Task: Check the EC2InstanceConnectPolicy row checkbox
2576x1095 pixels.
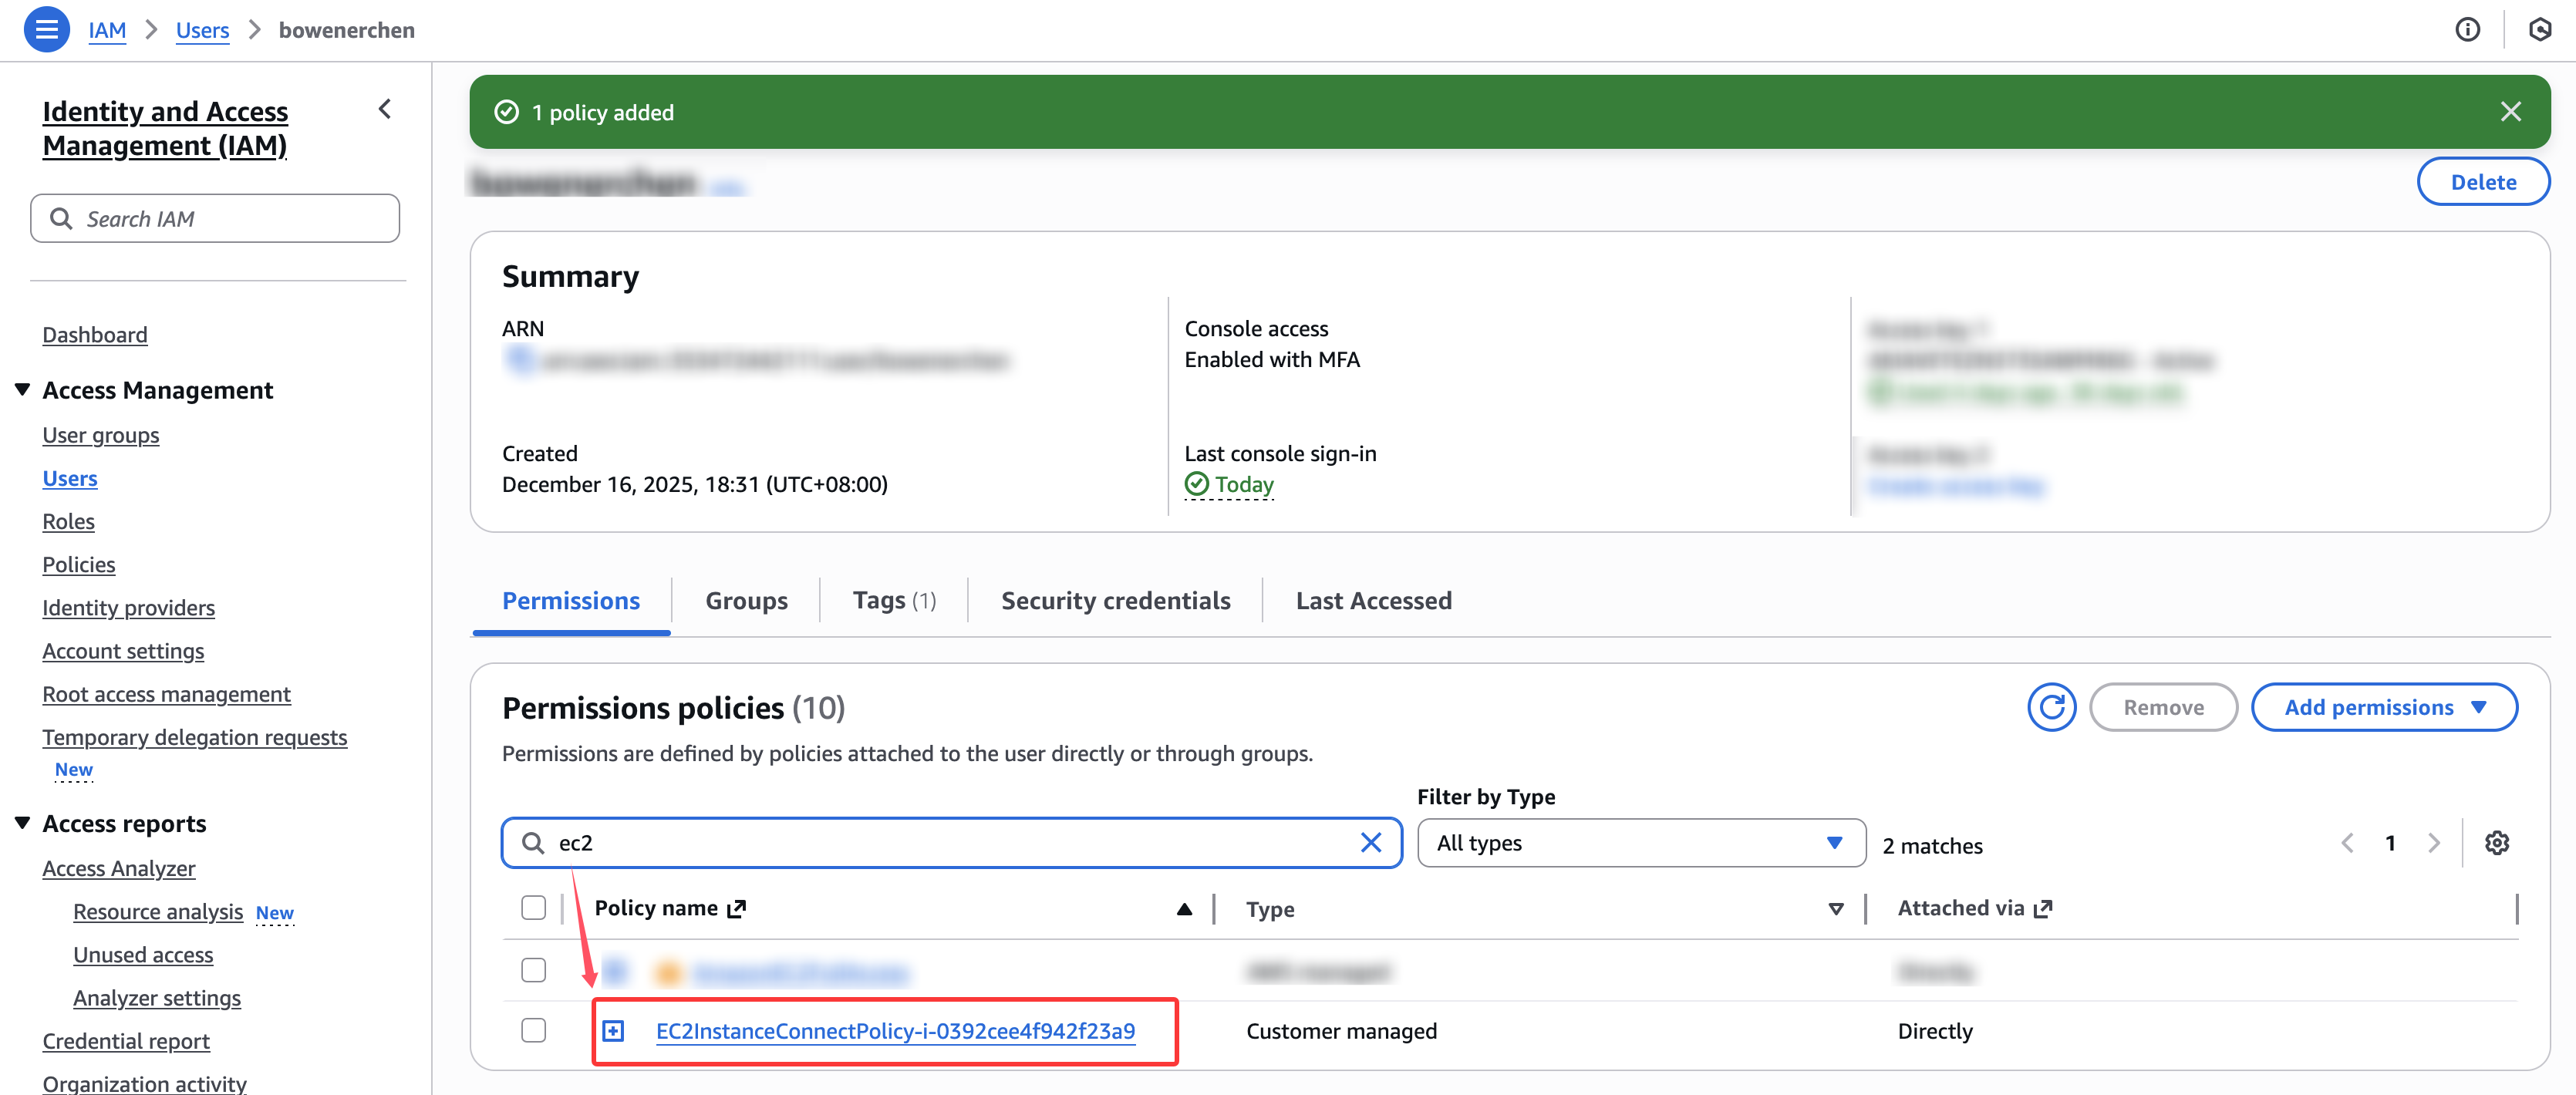Action: (x=533, y=1030)
